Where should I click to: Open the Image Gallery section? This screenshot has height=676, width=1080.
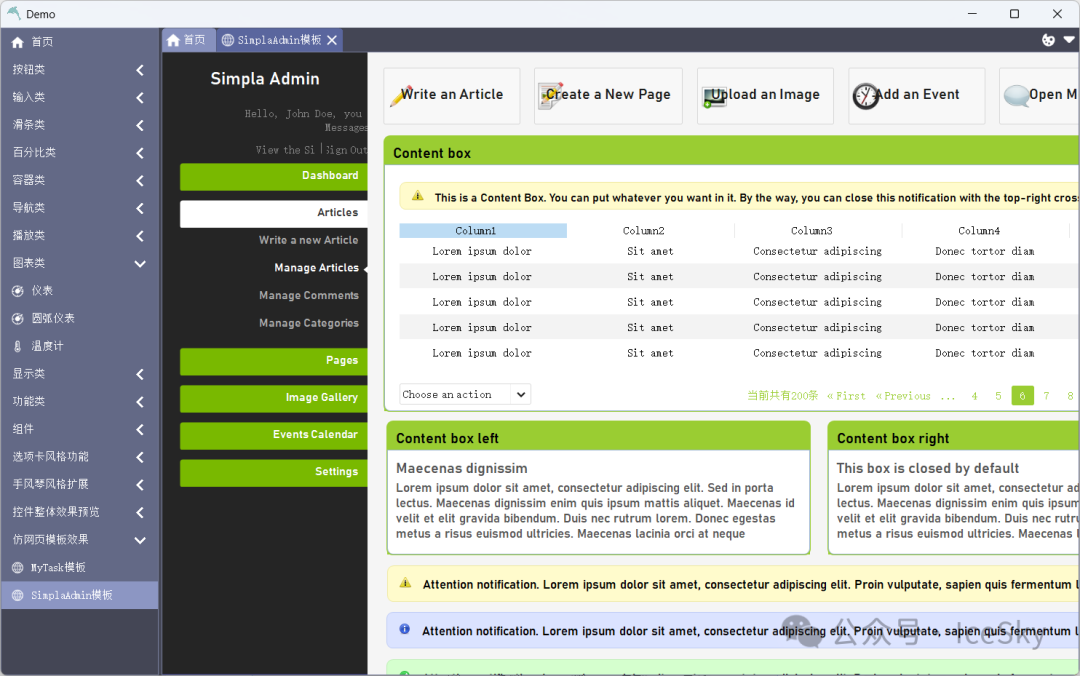pos(273,398)
